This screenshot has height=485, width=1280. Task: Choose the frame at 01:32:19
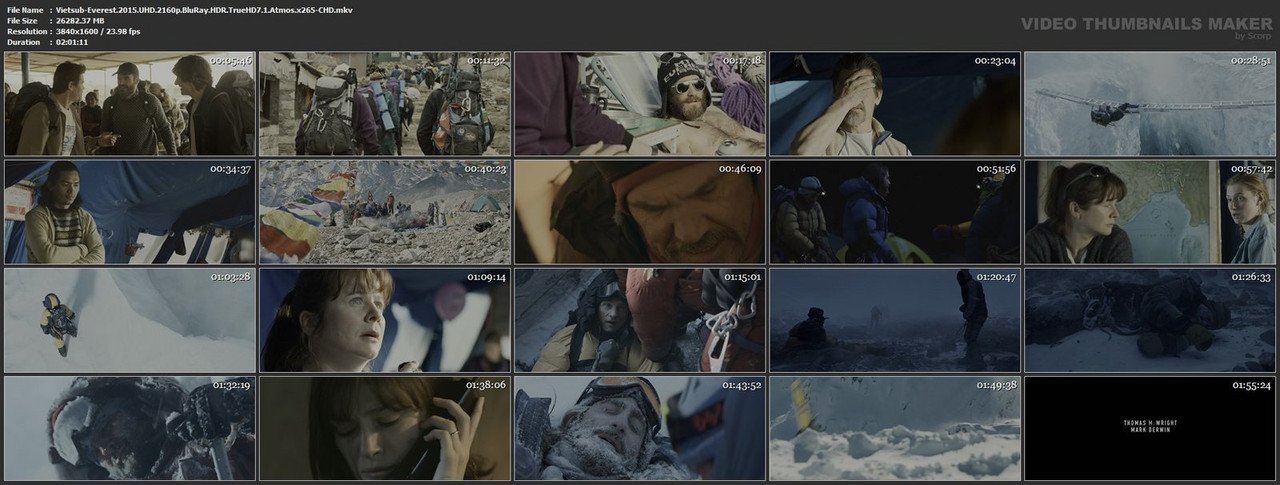pos(129,428)
